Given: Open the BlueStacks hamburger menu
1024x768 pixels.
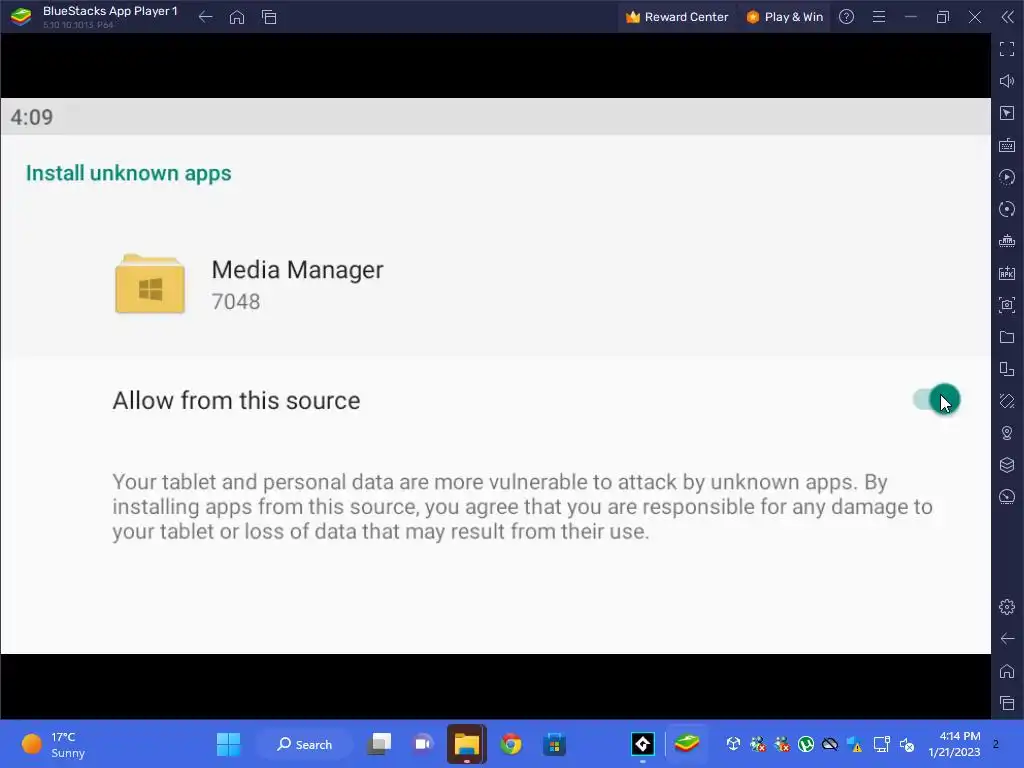Looking at the screenshot, I should pyautogui.click(x=879, y=17).
